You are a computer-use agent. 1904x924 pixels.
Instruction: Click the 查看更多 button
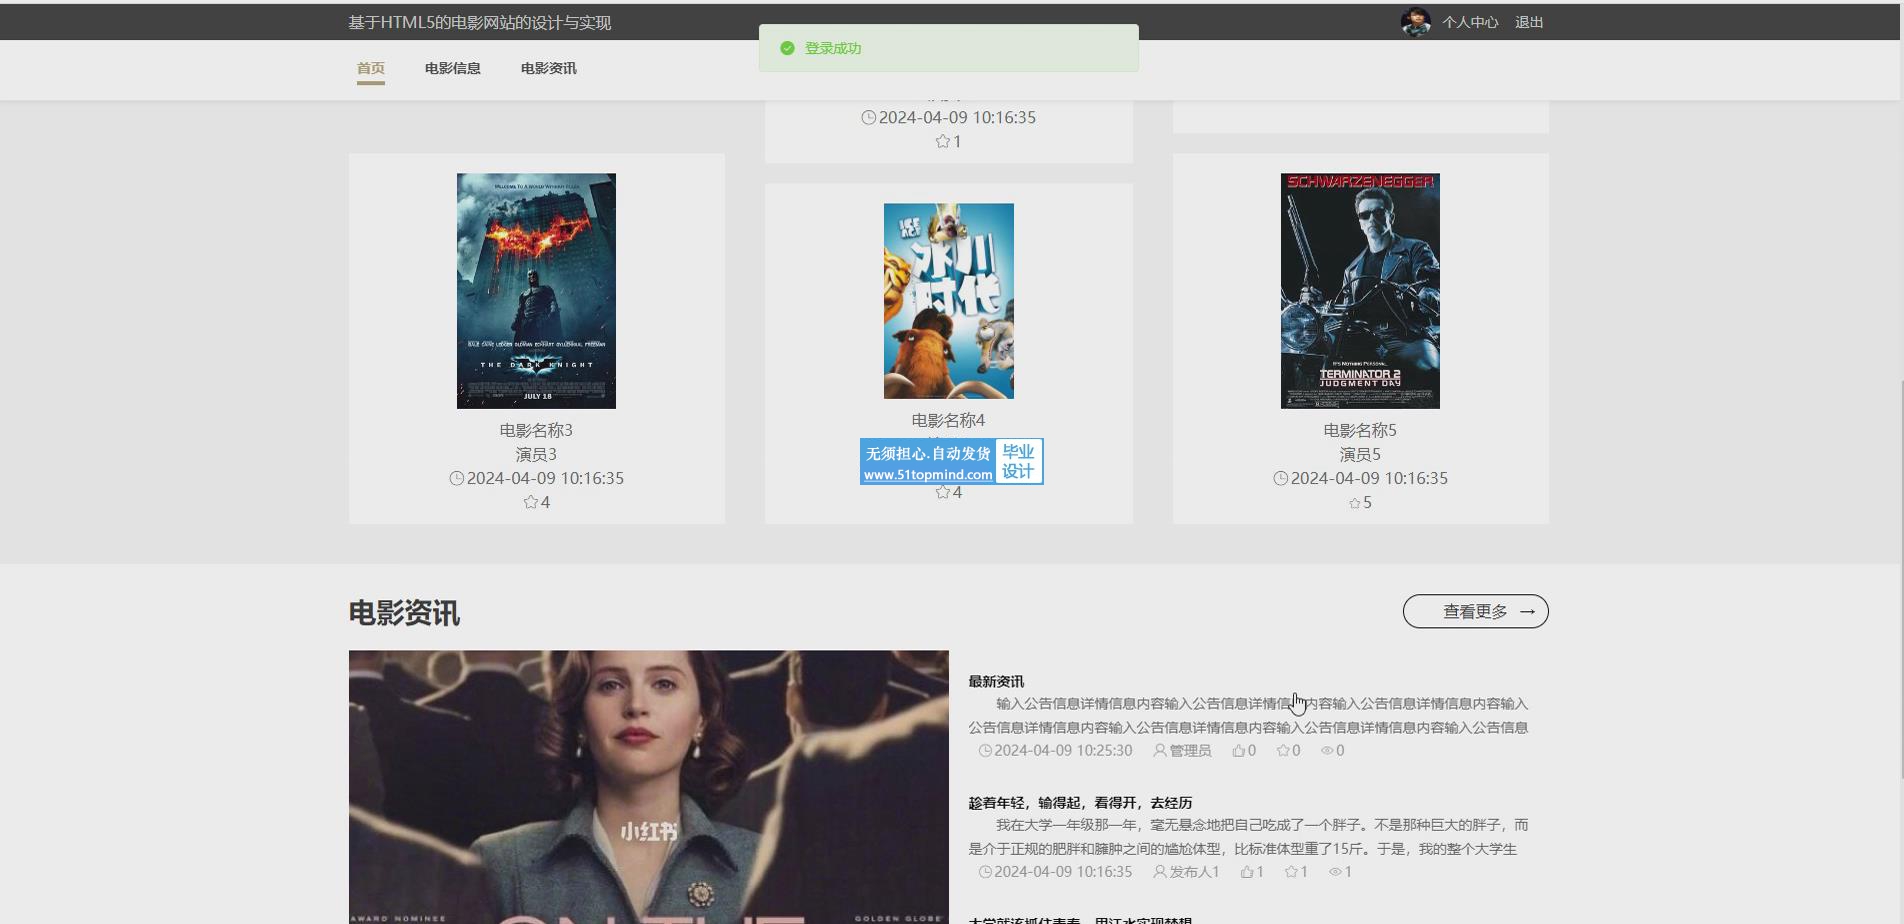pos(1475,611)
